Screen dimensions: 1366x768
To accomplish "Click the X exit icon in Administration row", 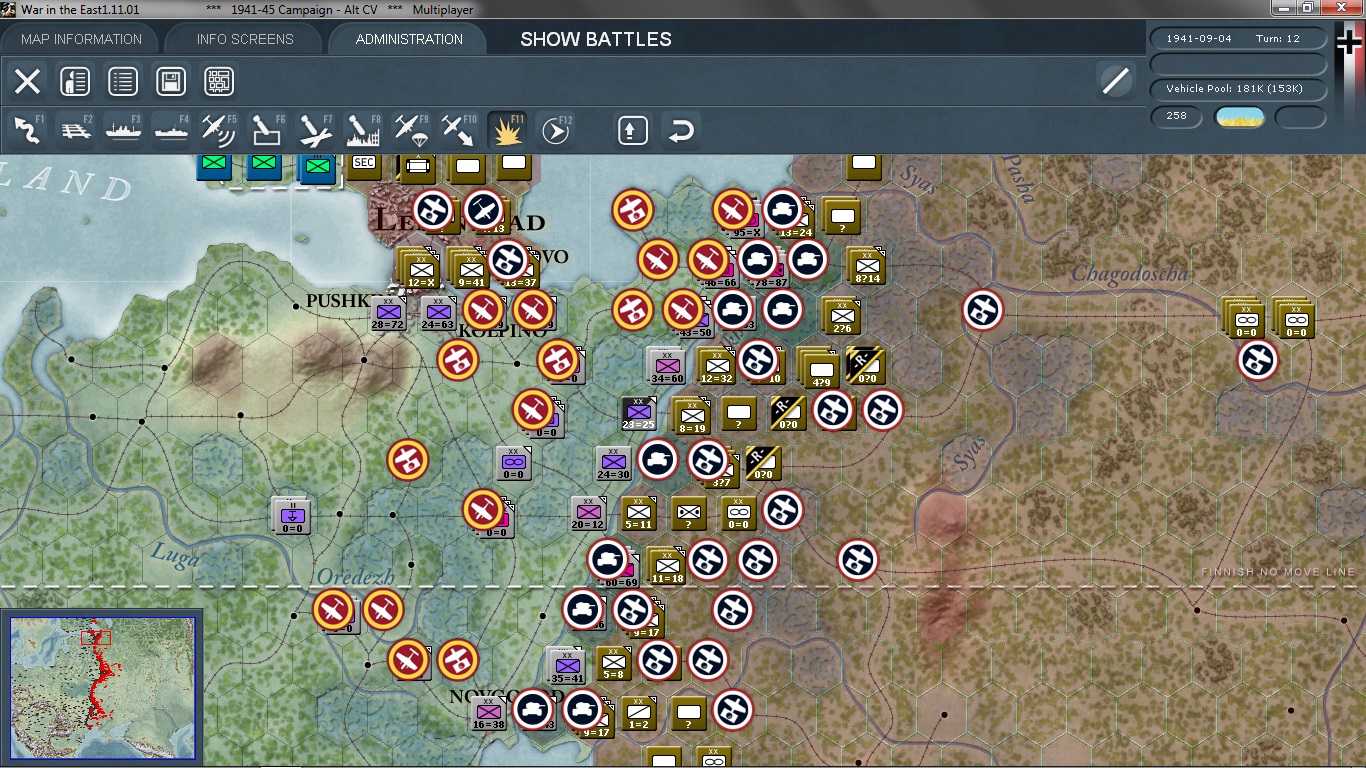I will click(x=27, y=82).
